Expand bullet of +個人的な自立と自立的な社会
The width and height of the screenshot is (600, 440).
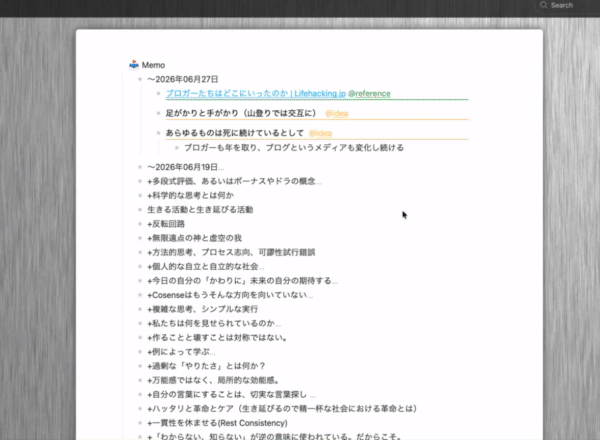140,266
